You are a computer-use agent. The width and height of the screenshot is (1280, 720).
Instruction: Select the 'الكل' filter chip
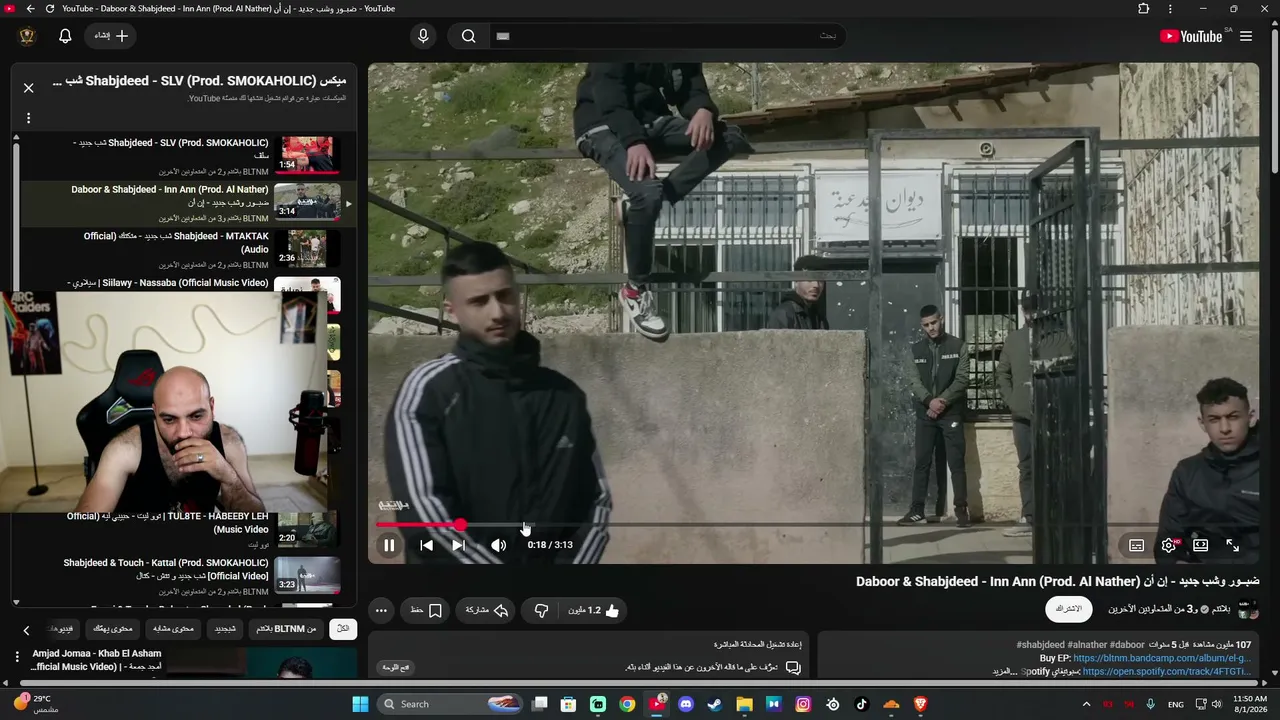pyautogui.click(x=343, y=629)
